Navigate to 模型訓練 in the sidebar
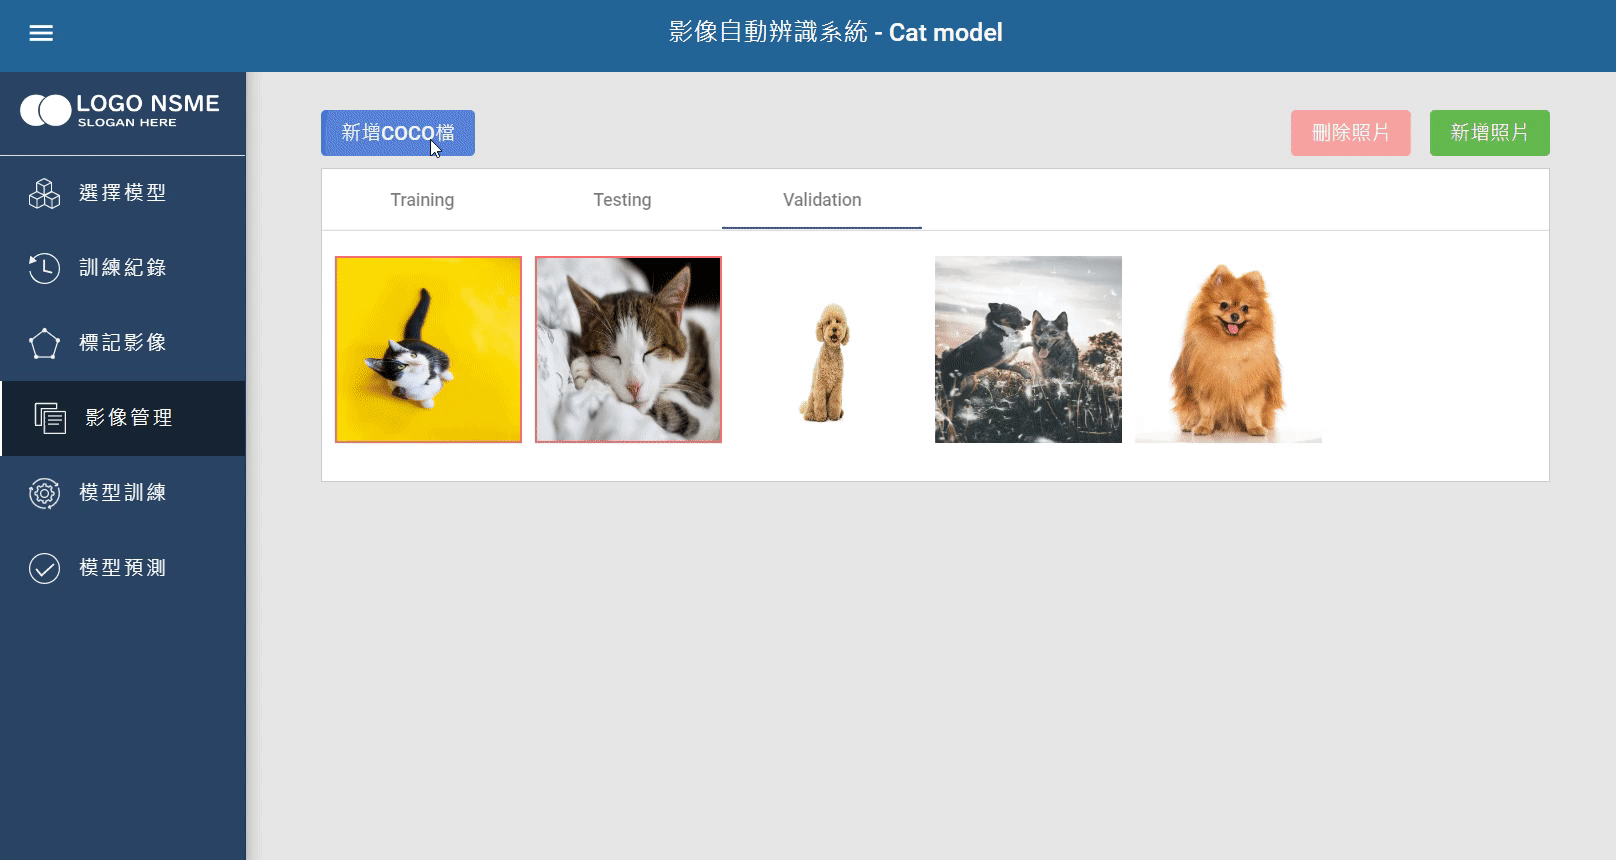The image size is (1616, 860). [123, 493]
